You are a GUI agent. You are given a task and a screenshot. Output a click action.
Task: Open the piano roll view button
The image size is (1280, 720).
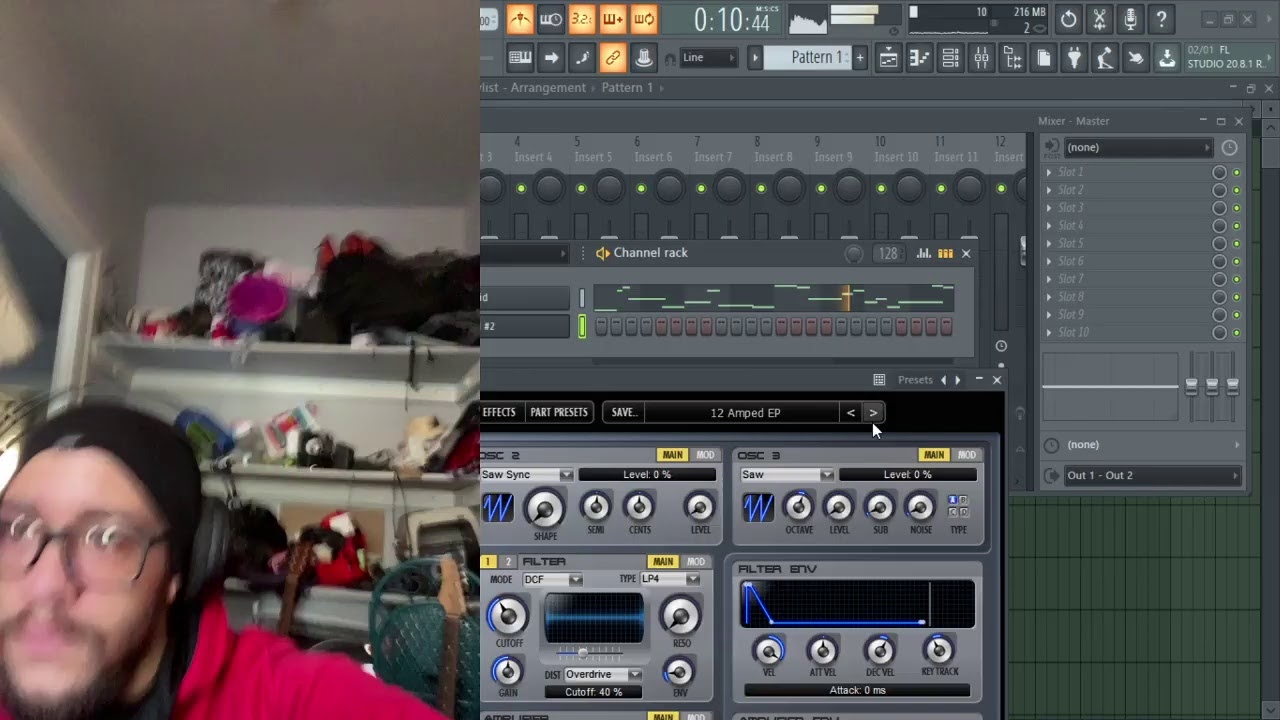click(x=919, y=59)
